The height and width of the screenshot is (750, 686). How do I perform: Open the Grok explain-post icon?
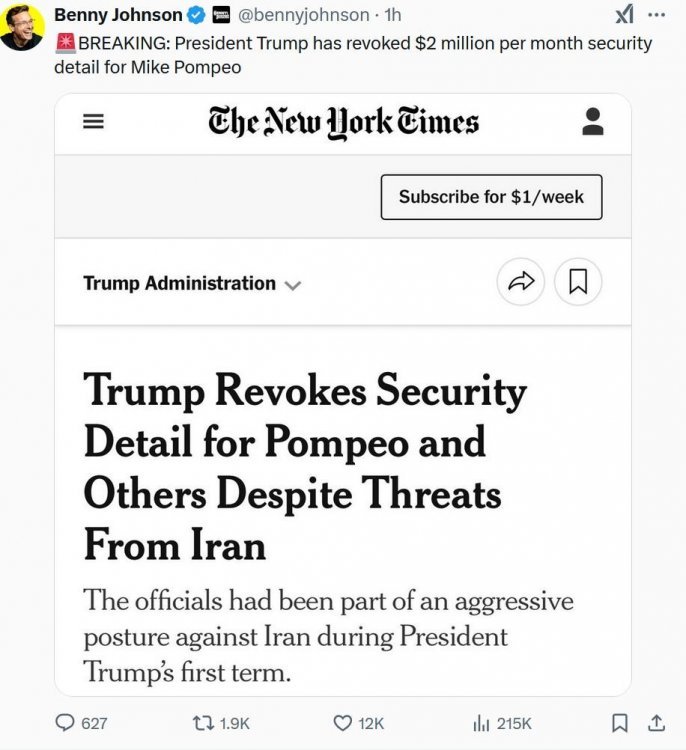point(623,14)
